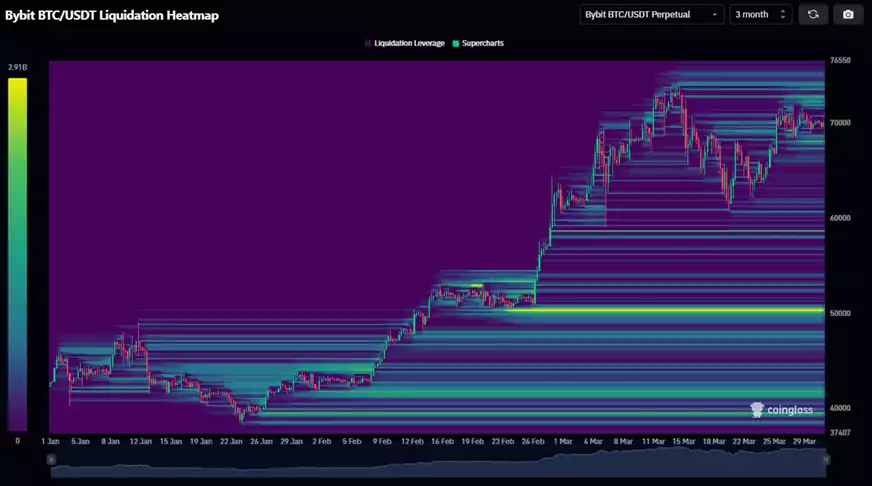This screenshot has height=486, width=872.
Task: Click the 15 Mar date axis label
Action: click(683, 442)
